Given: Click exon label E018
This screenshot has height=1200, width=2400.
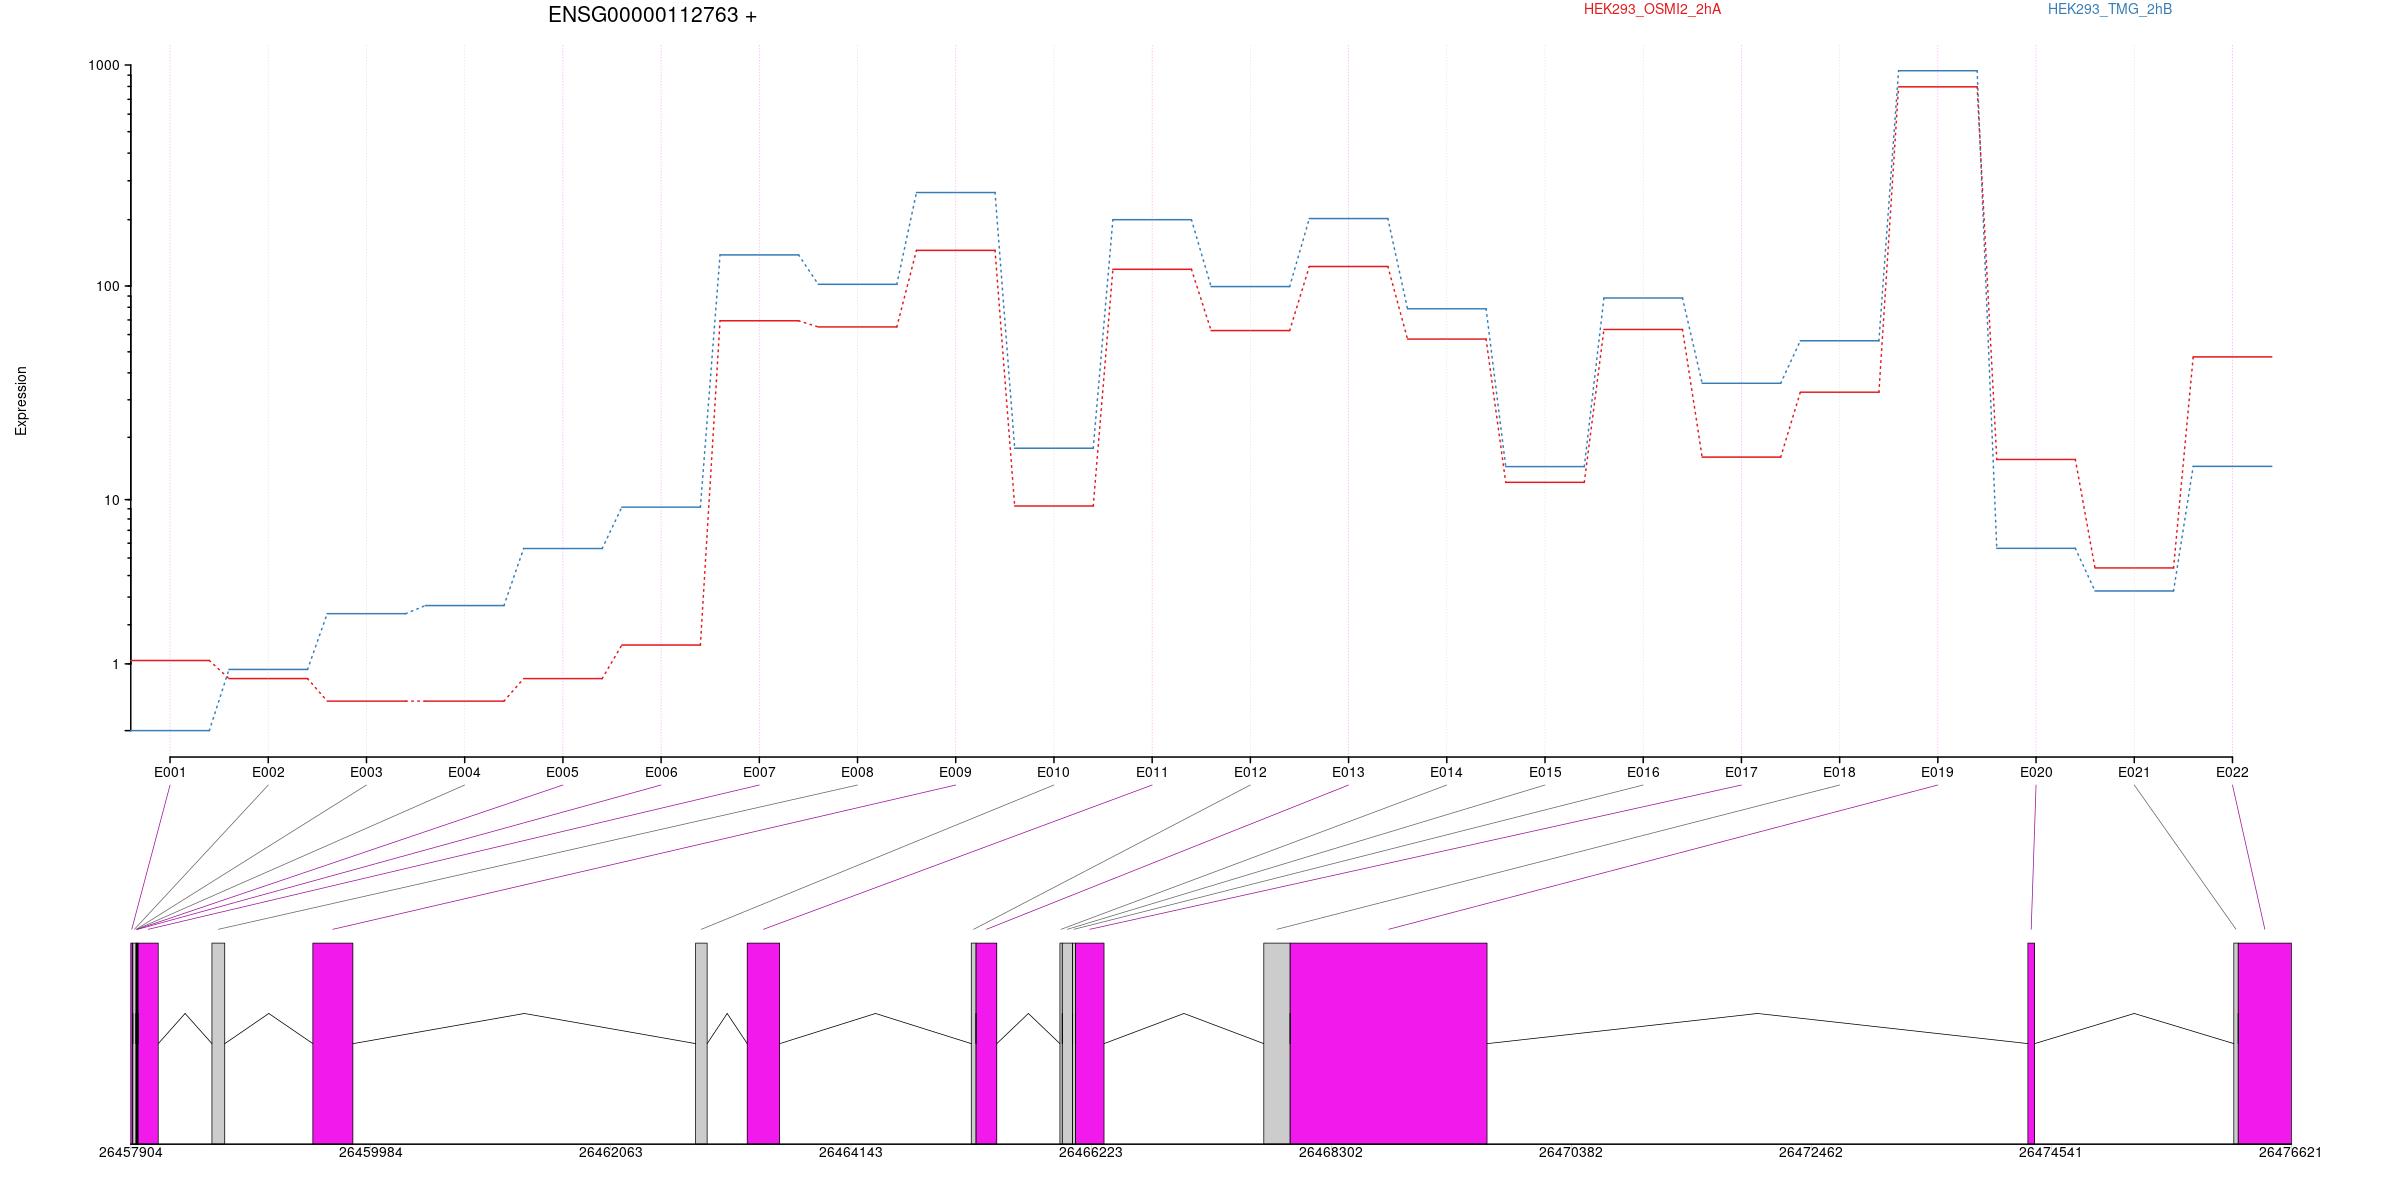Looking at the screenshot, I should (x=1839, y=772).
